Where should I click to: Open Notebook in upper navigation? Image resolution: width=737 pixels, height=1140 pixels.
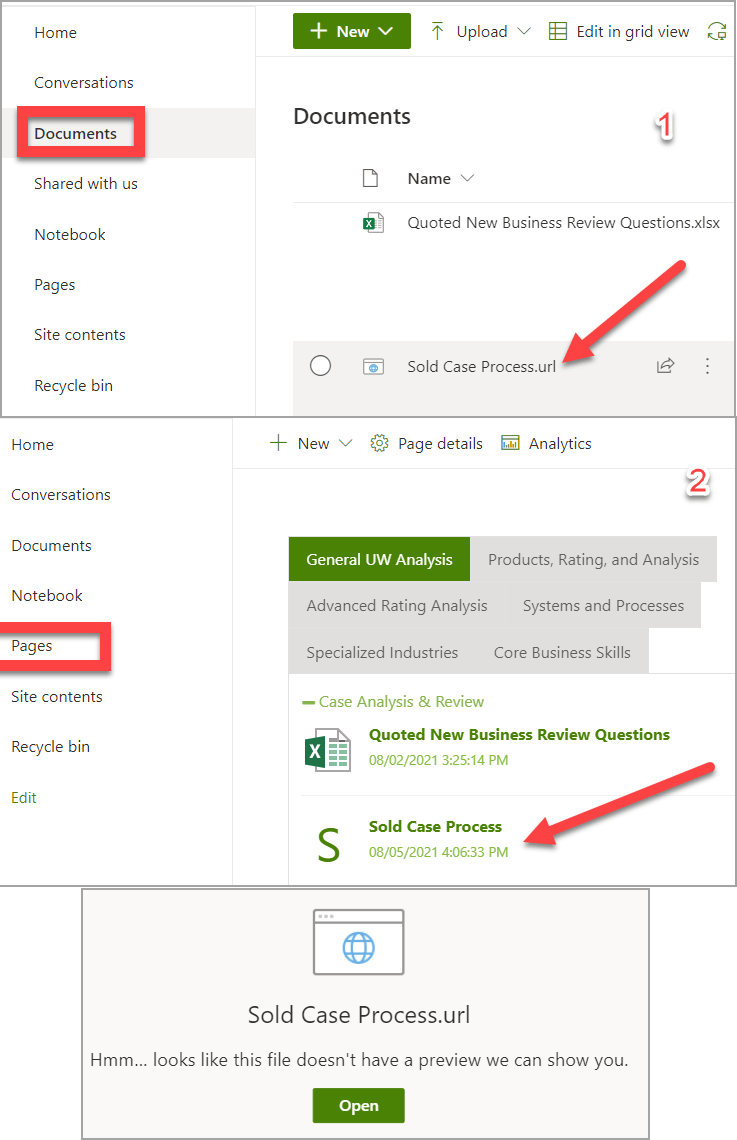[70, 235]
